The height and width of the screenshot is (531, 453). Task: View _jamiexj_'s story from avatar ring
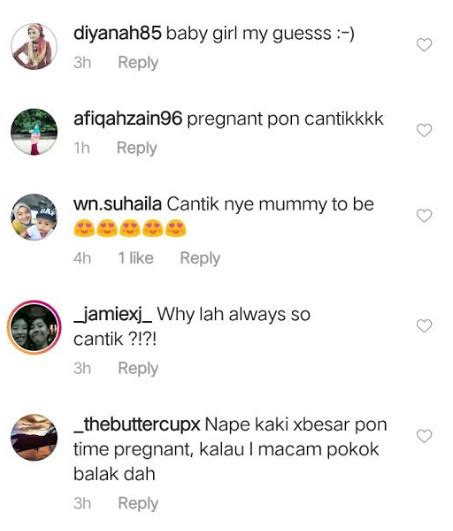[x=34, y=327]
